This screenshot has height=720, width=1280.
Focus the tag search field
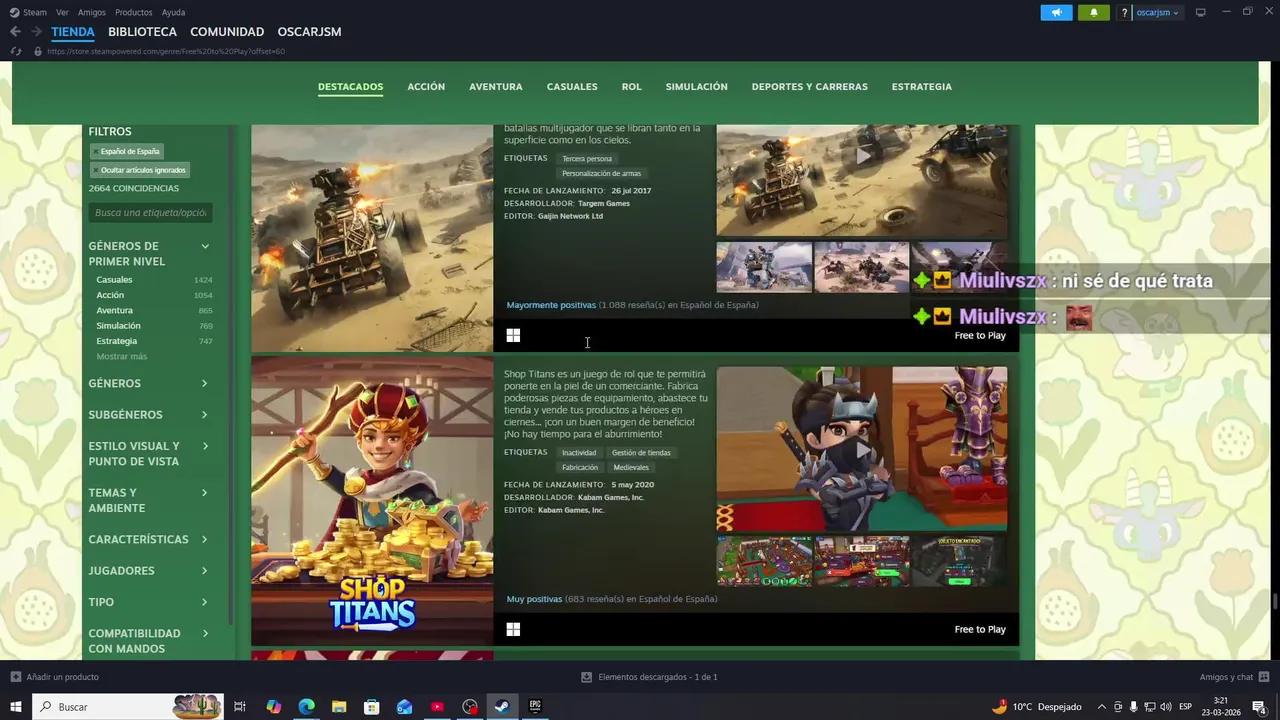[x=150, y=213]
